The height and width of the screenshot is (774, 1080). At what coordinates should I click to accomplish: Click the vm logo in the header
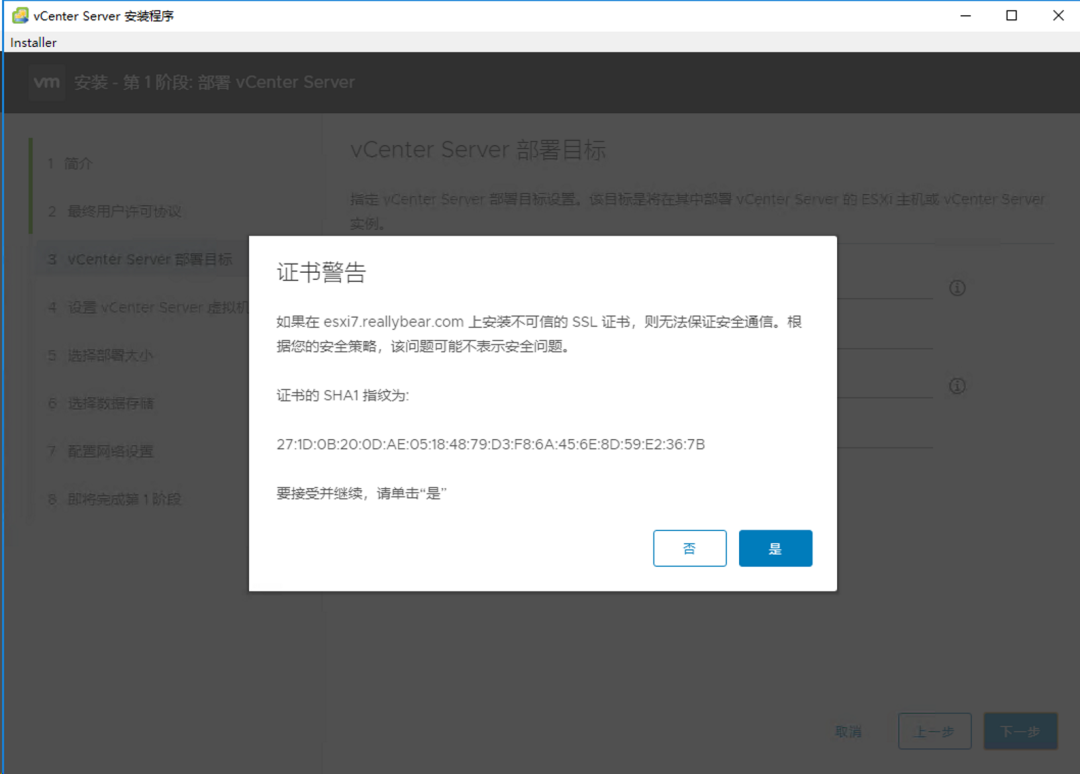tap(47, 82)
